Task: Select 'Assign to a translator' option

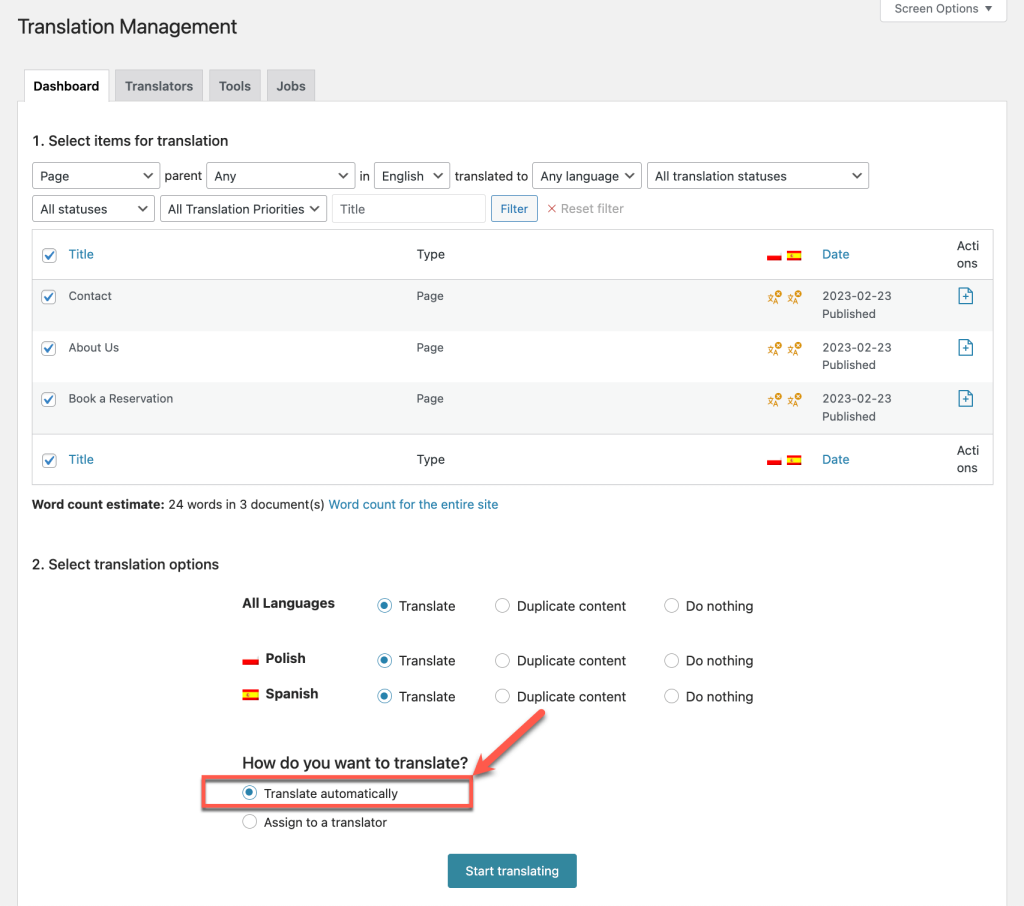Action: [x=248, y=822]
